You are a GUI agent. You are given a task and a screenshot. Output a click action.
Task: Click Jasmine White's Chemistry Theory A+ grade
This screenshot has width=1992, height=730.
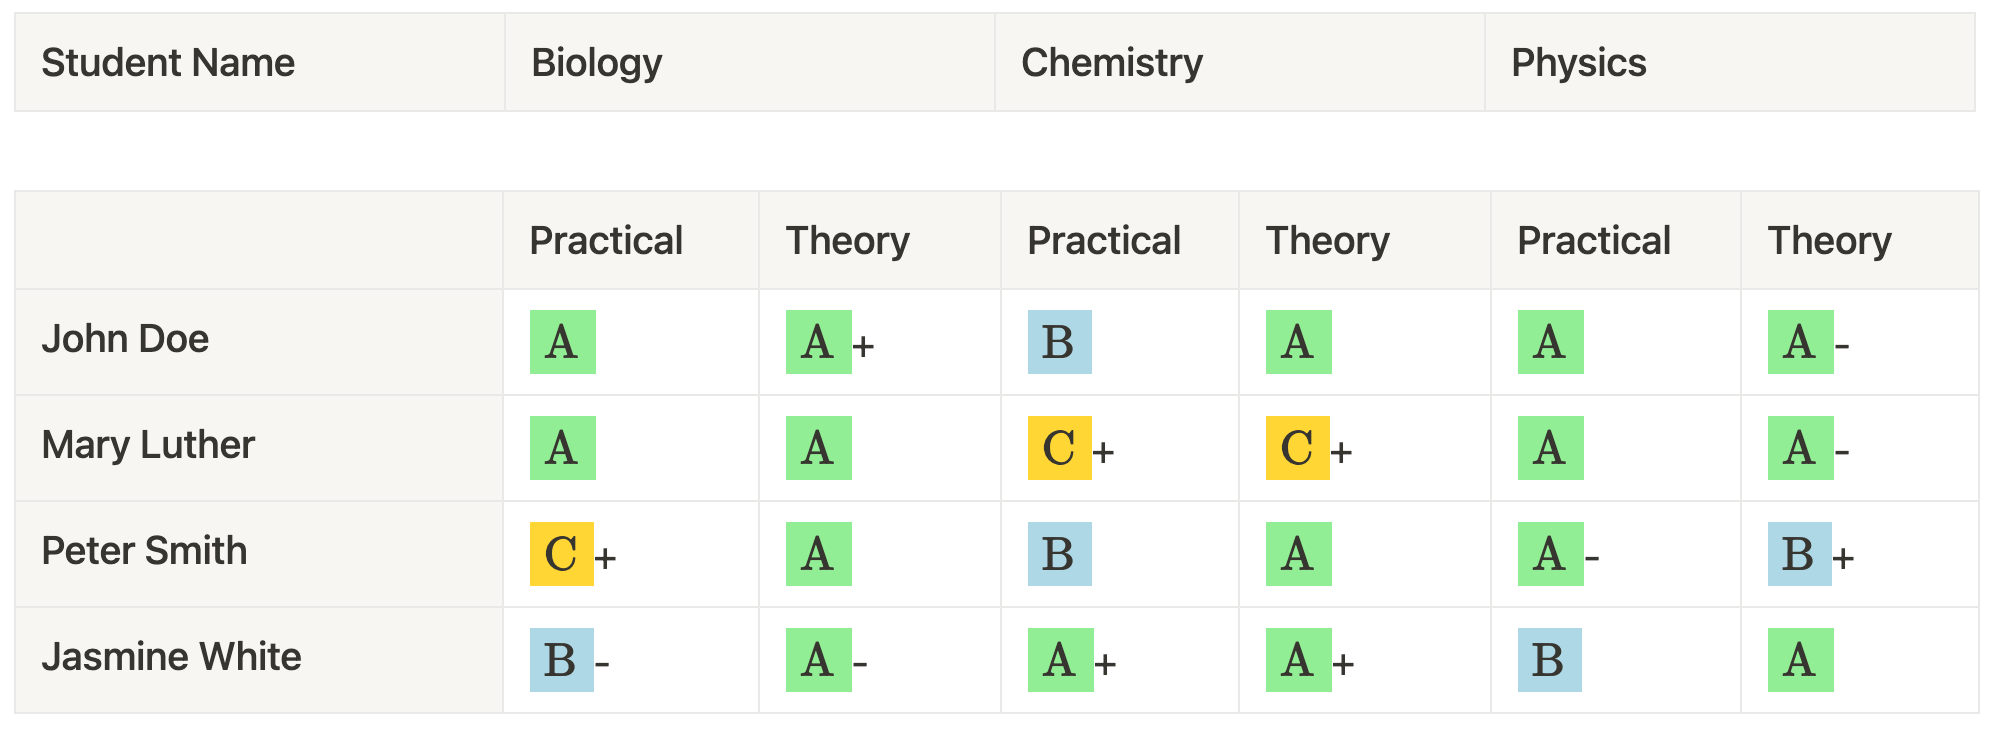tap(1310, 660)
